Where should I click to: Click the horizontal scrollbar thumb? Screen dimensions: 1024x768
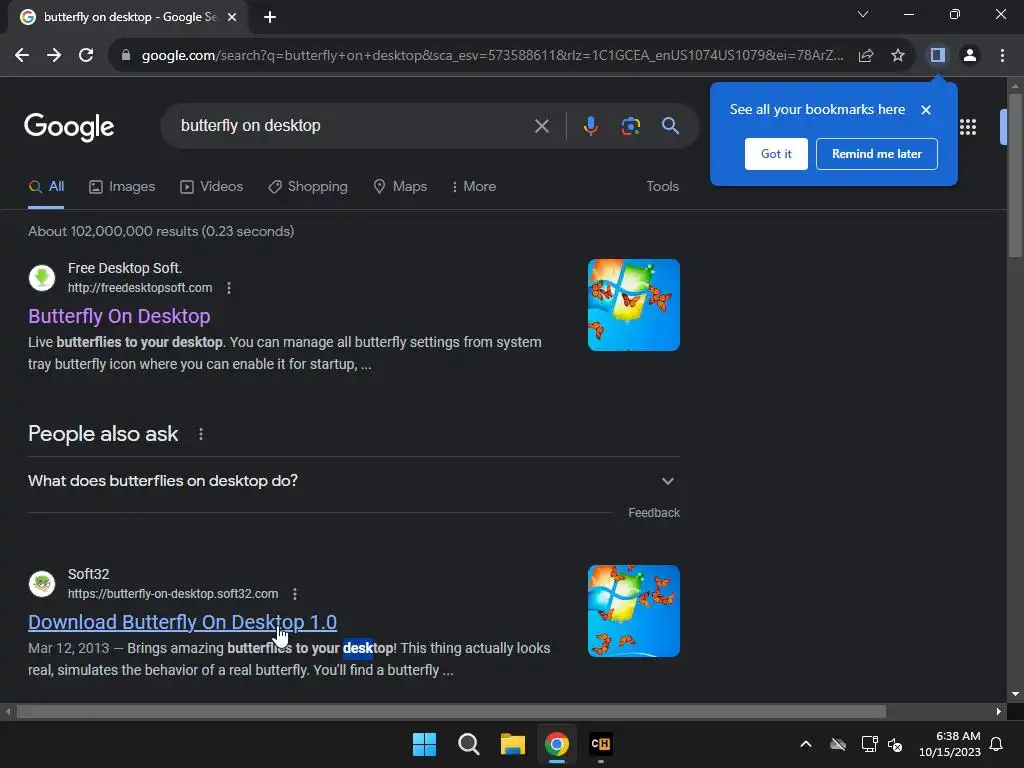coord(451,712)
